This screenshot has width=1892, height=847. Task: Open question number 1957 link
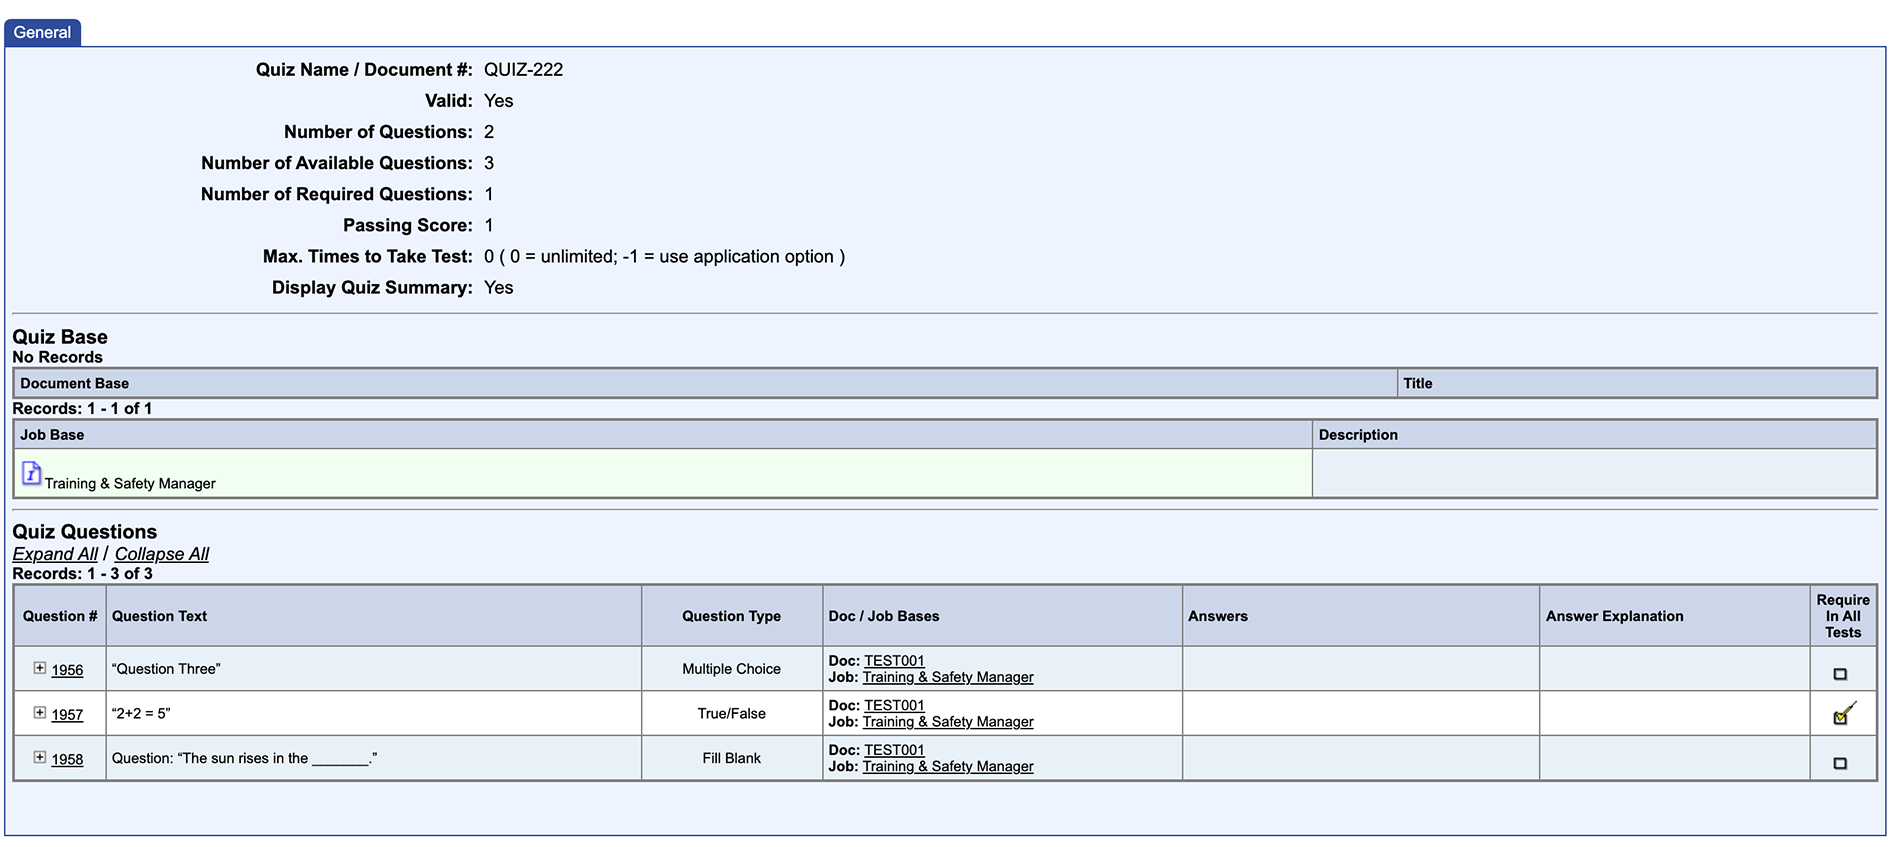coord(67,715)
